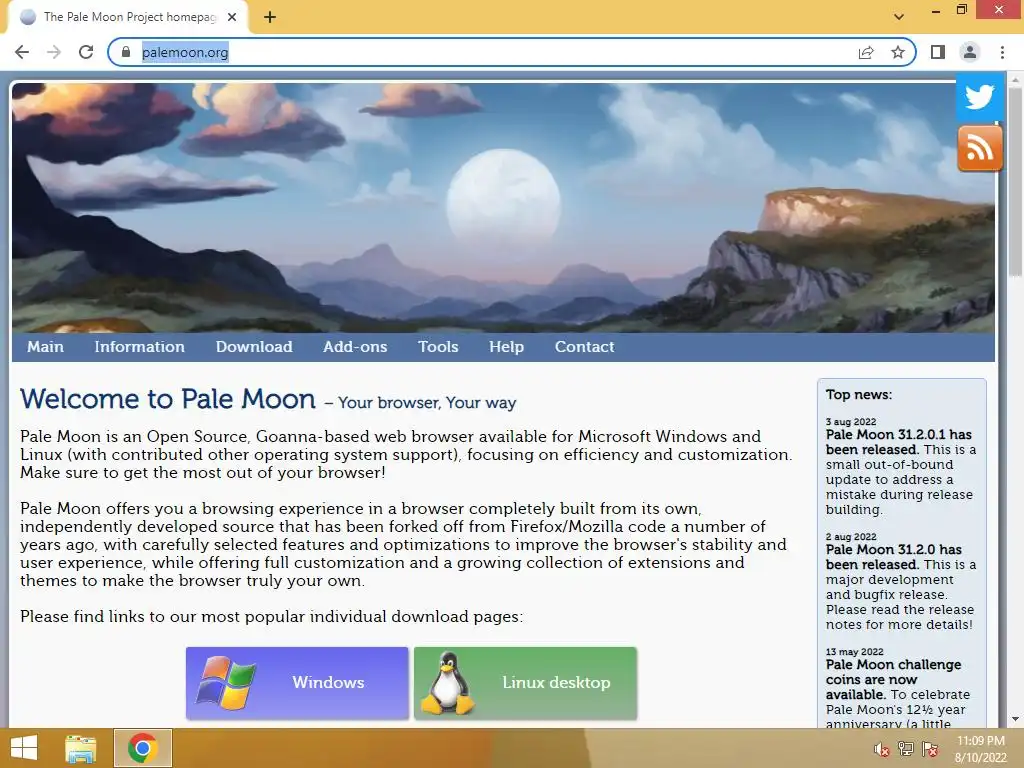Screen dimensions: 1024x768
Task: Open the Windows Start button
Action: point(24,748)
